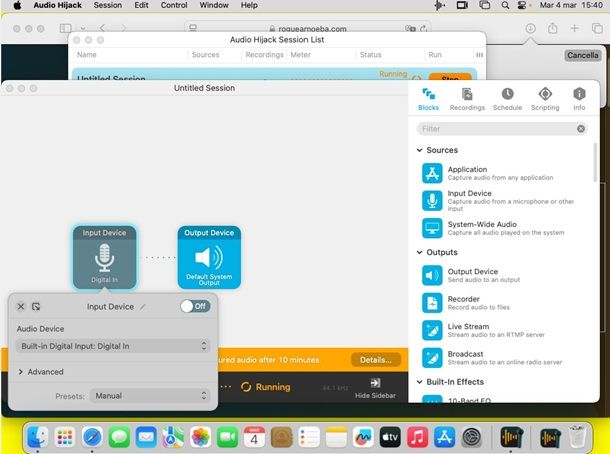The width and height of the screenshot is (610, 454).
Task: Click the Name column header in Session List
Action: pyautogui.click(x=86, y=55)
